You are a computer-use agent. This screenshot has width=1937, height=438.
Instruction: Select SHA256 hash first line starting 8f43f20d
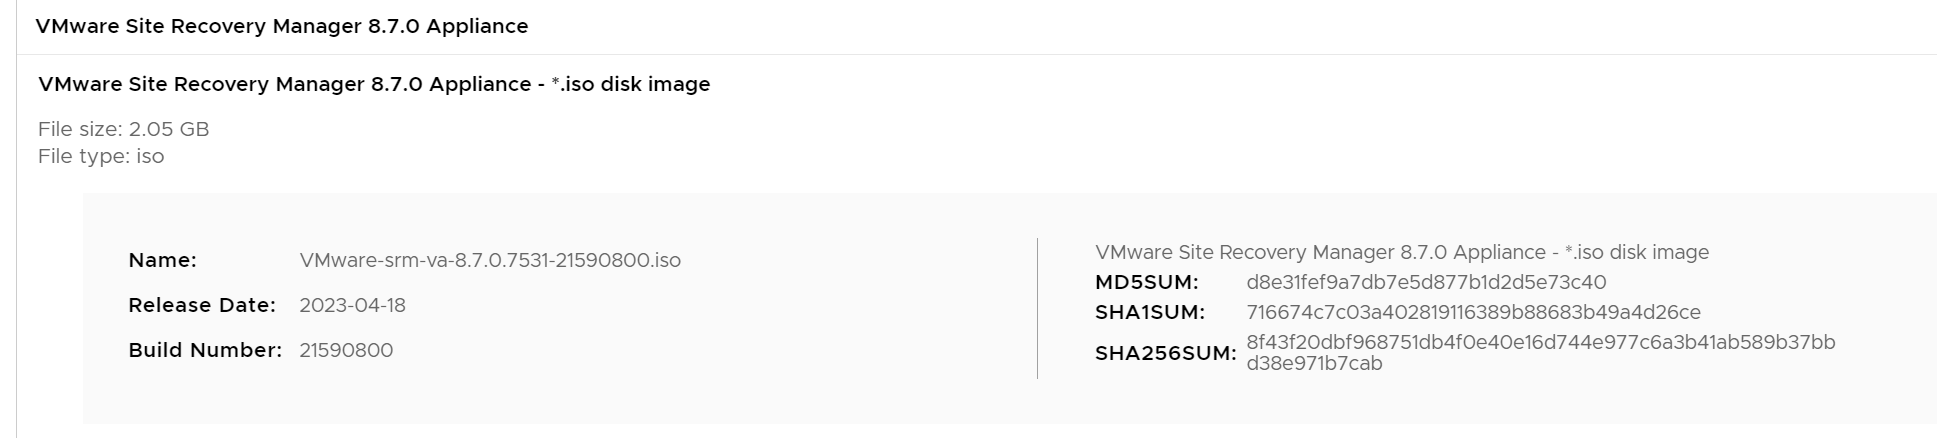coord(1540,343)
